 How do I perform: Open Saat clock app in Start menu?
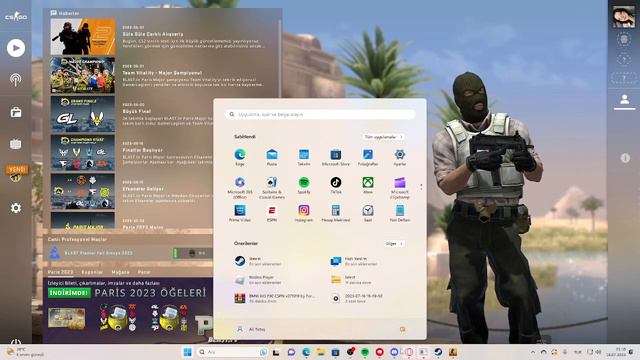coord(368,213)
